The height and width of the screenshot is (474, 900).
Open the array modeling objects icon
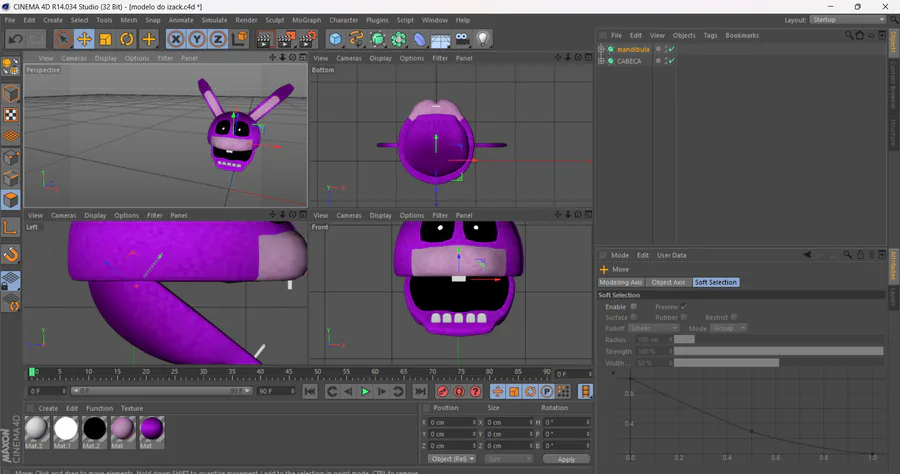399,39
